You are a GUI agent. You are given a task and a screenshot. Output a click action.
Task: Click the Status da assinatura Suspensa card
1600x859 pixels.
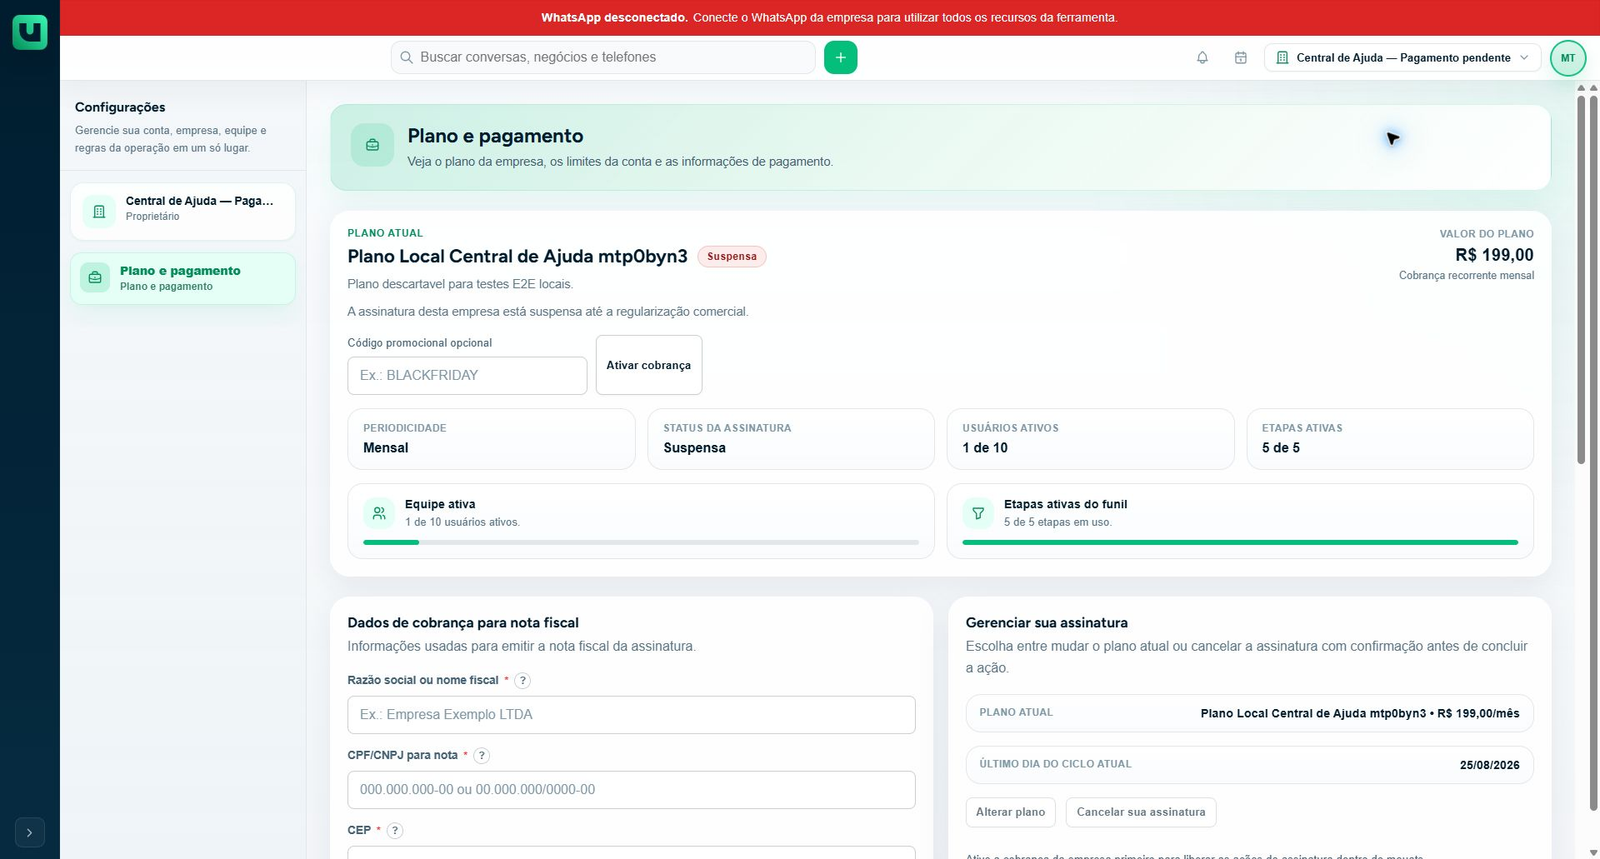pos(791,439)
